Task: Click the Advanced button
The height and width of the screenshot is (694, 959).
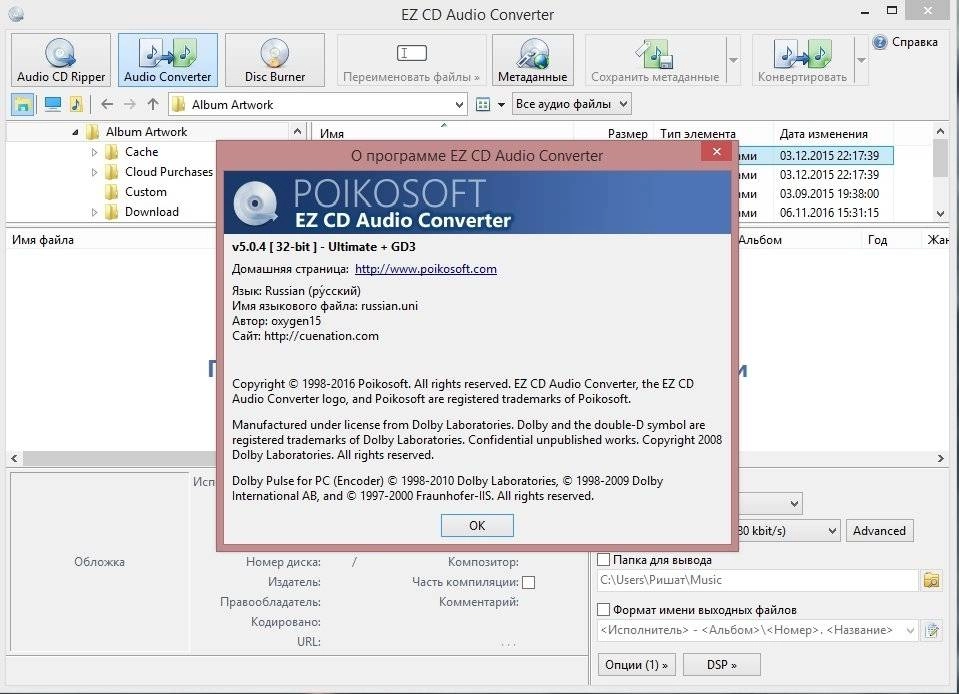Action: pos(879,531)
